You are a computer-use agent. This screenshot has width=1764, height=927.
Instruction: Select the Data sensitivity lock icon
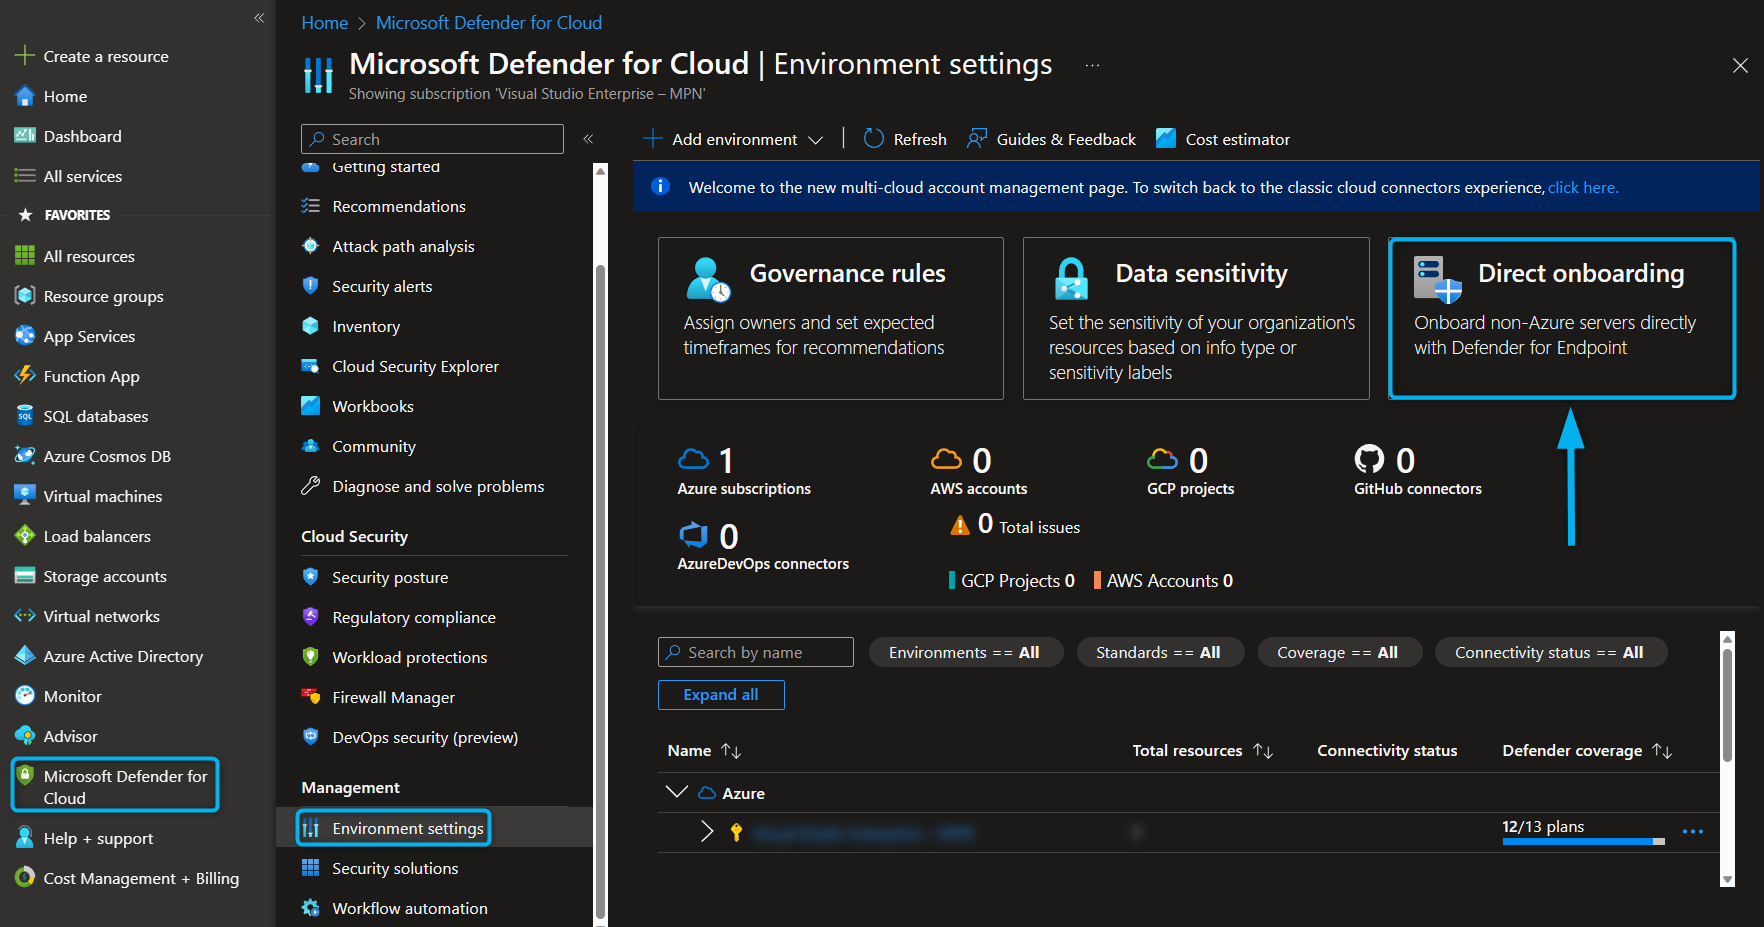point(1071,279)
